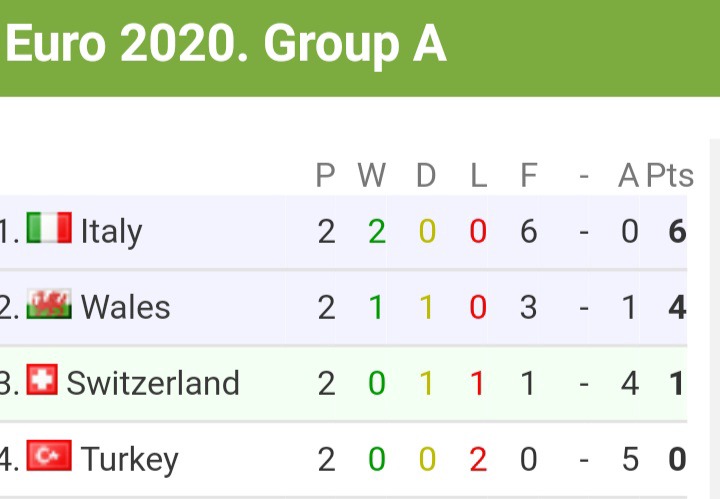
Task: Click Italy's green wins value 2
Action: [x=376, y=232]
